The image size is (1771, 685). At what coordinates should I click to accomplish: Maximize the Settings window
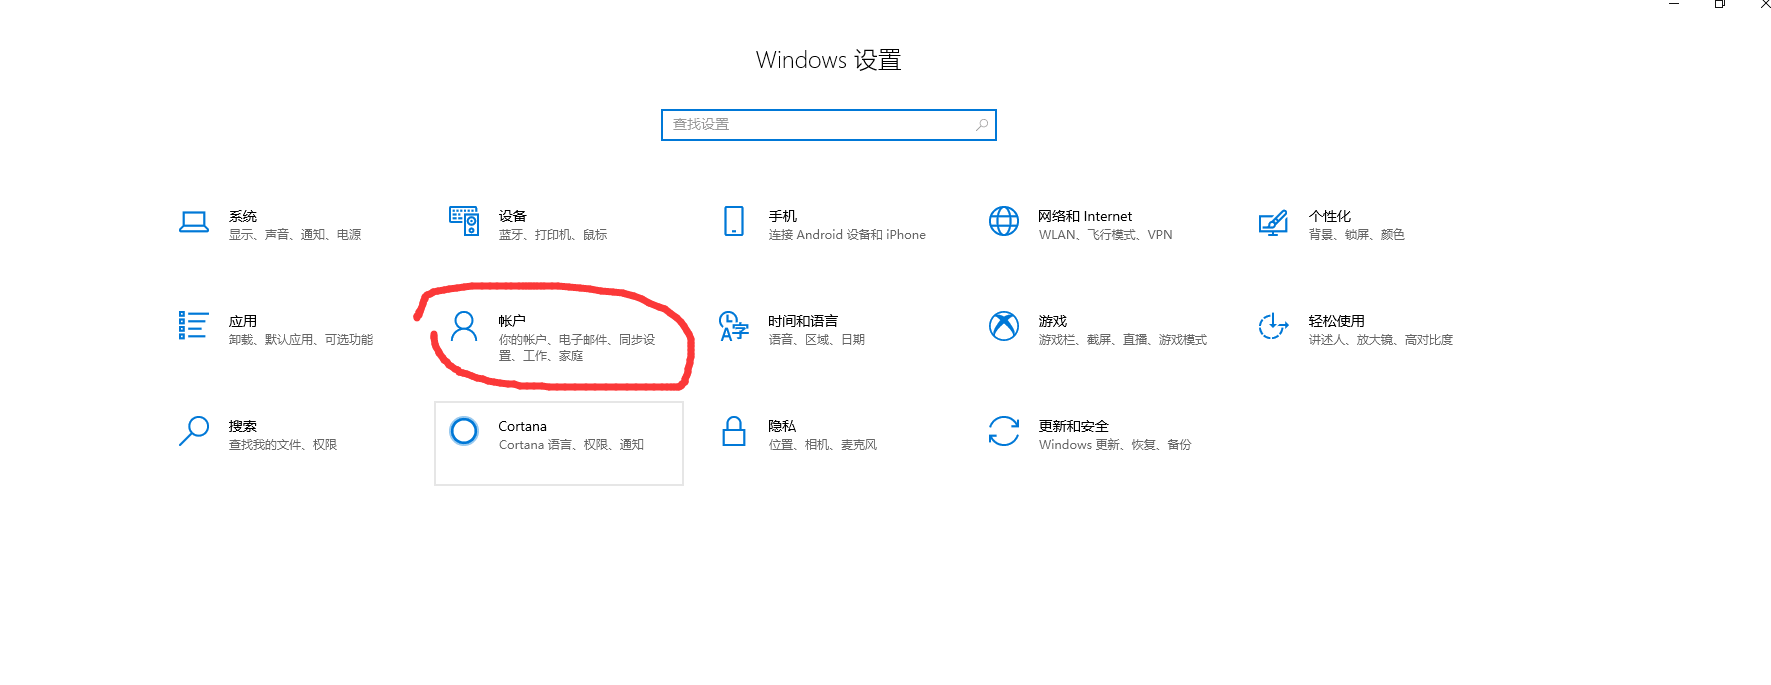tap(1720, 4)
